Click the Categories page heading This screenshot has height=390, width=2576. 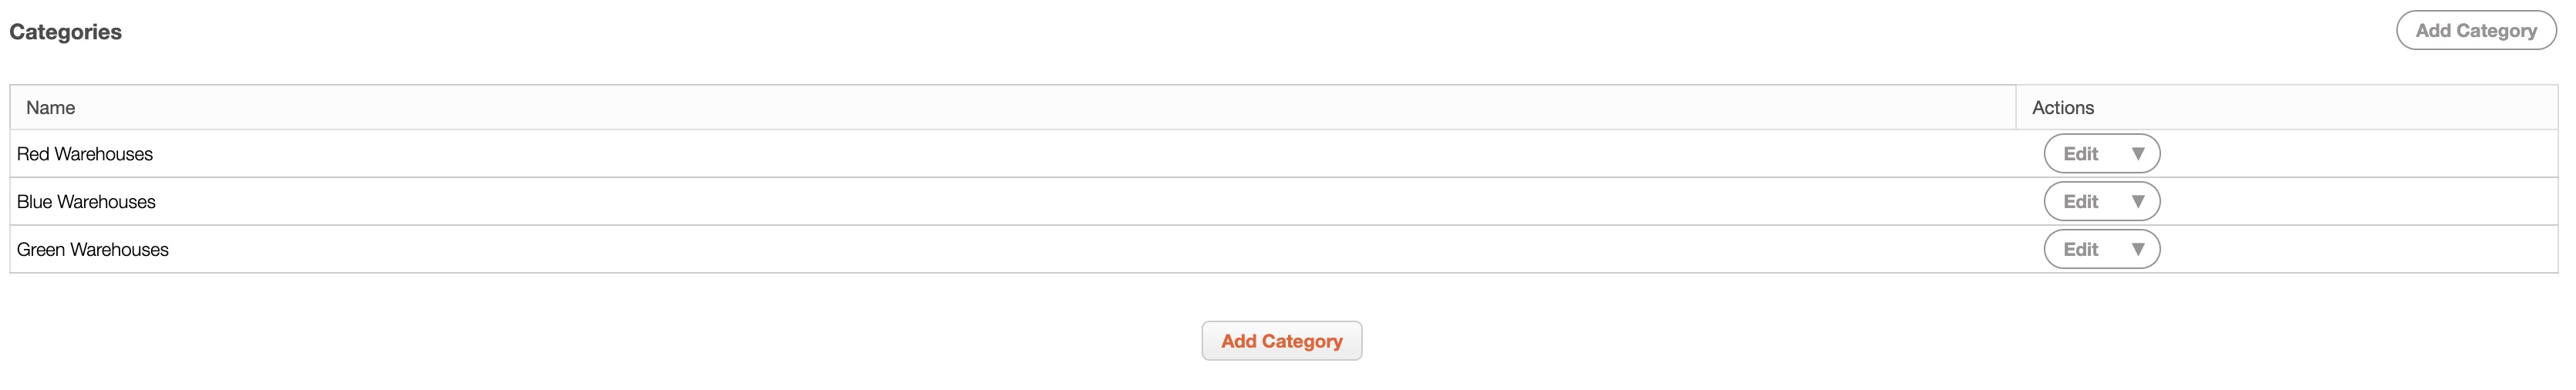(x=66, y=32)
